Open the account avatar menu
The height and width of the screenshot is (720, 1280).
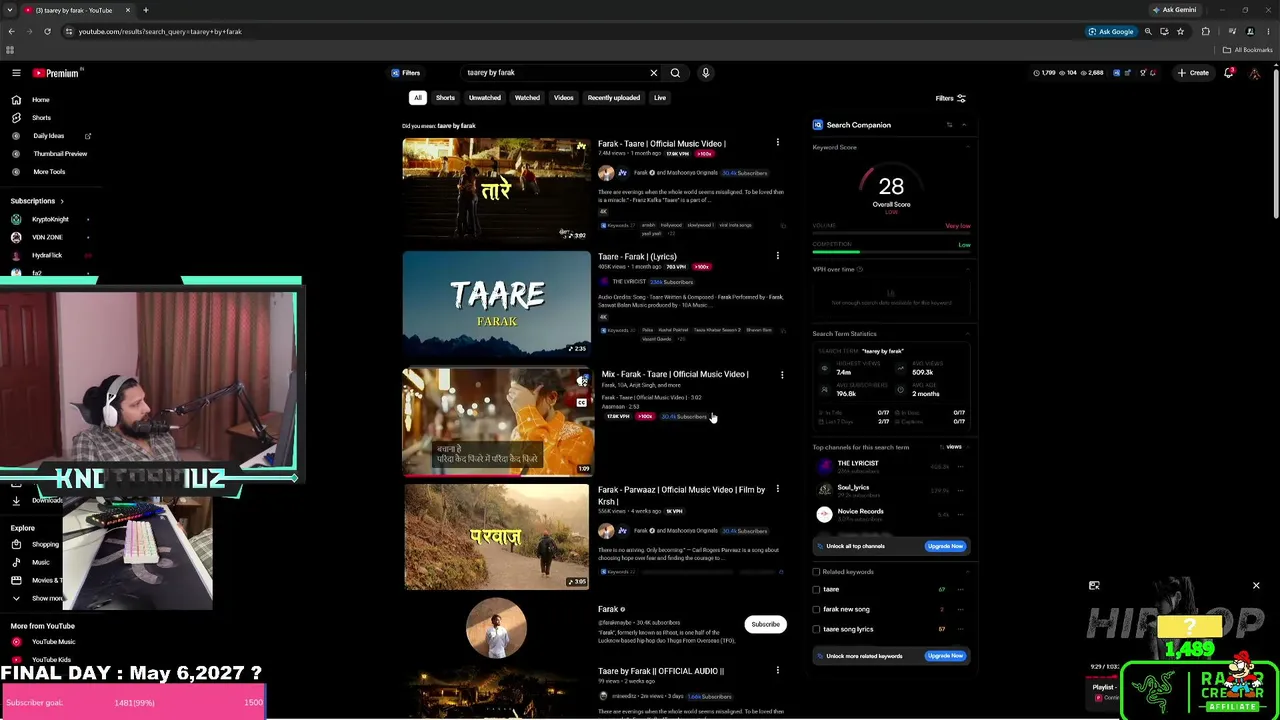(1255, 73)
